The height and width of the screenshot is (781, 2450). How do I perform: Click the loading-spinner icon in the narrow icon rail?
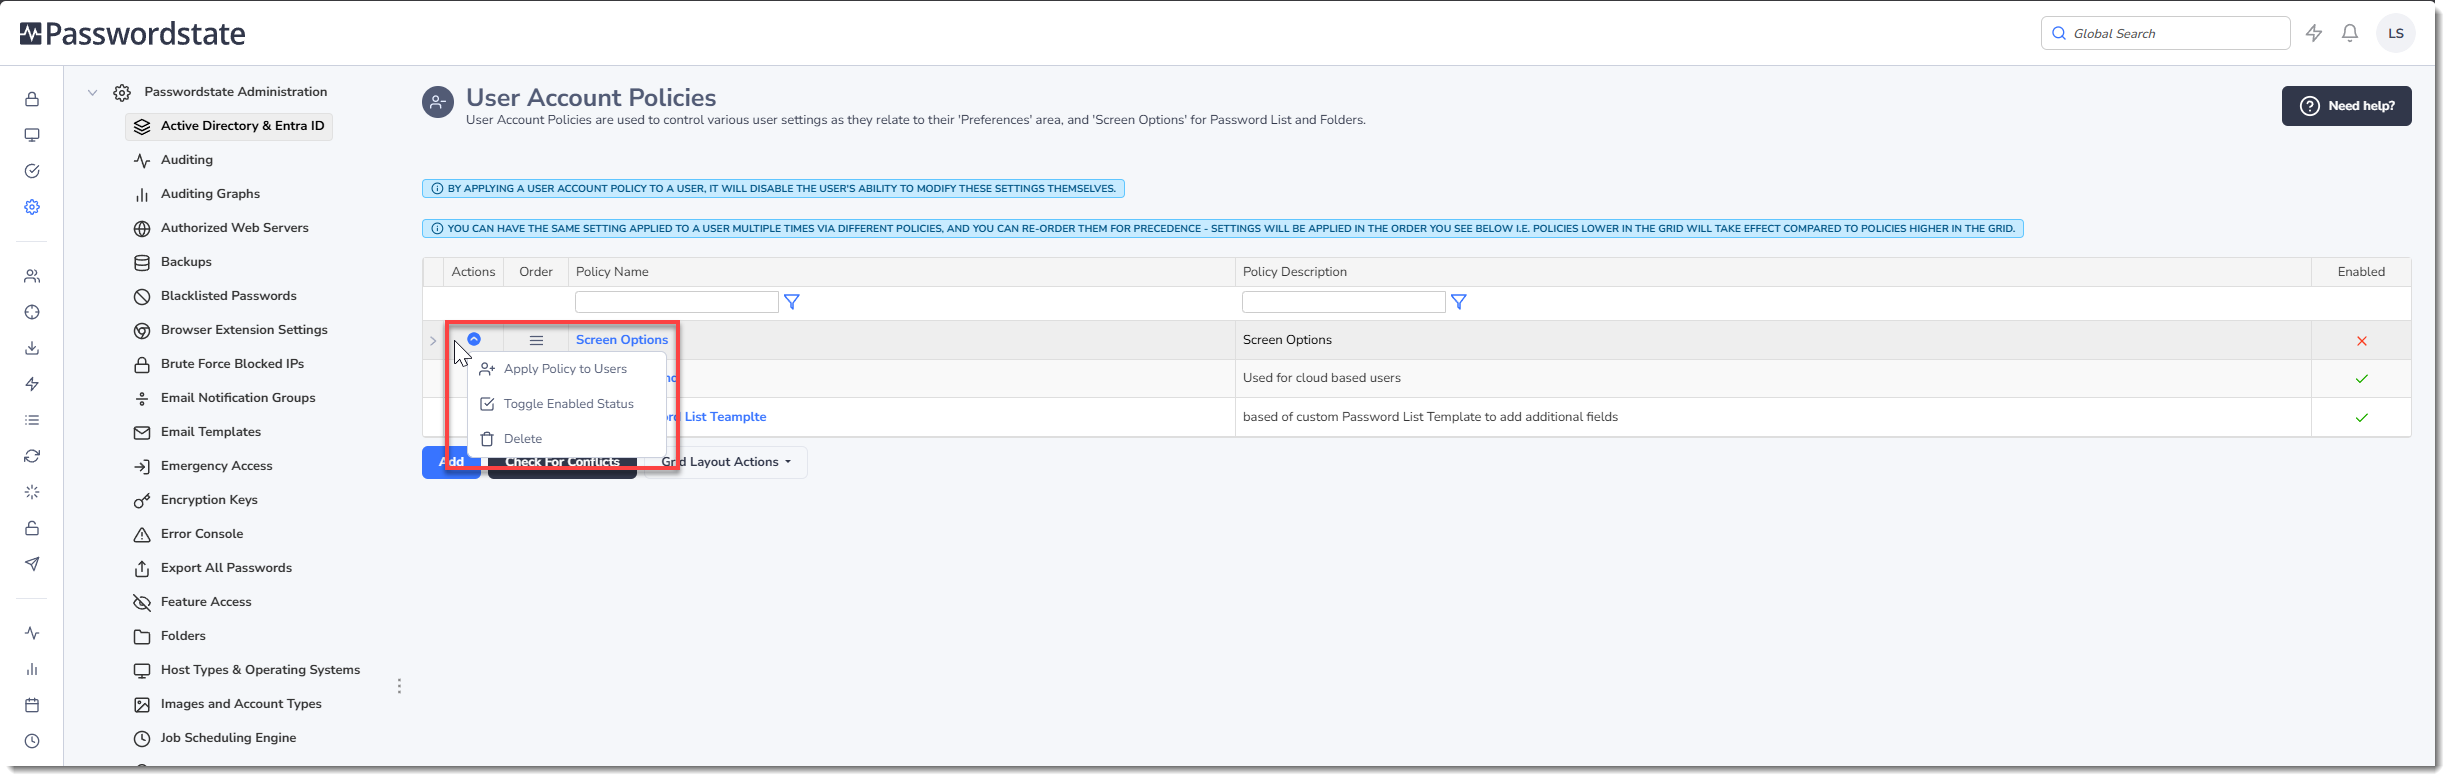coord(32,492)
